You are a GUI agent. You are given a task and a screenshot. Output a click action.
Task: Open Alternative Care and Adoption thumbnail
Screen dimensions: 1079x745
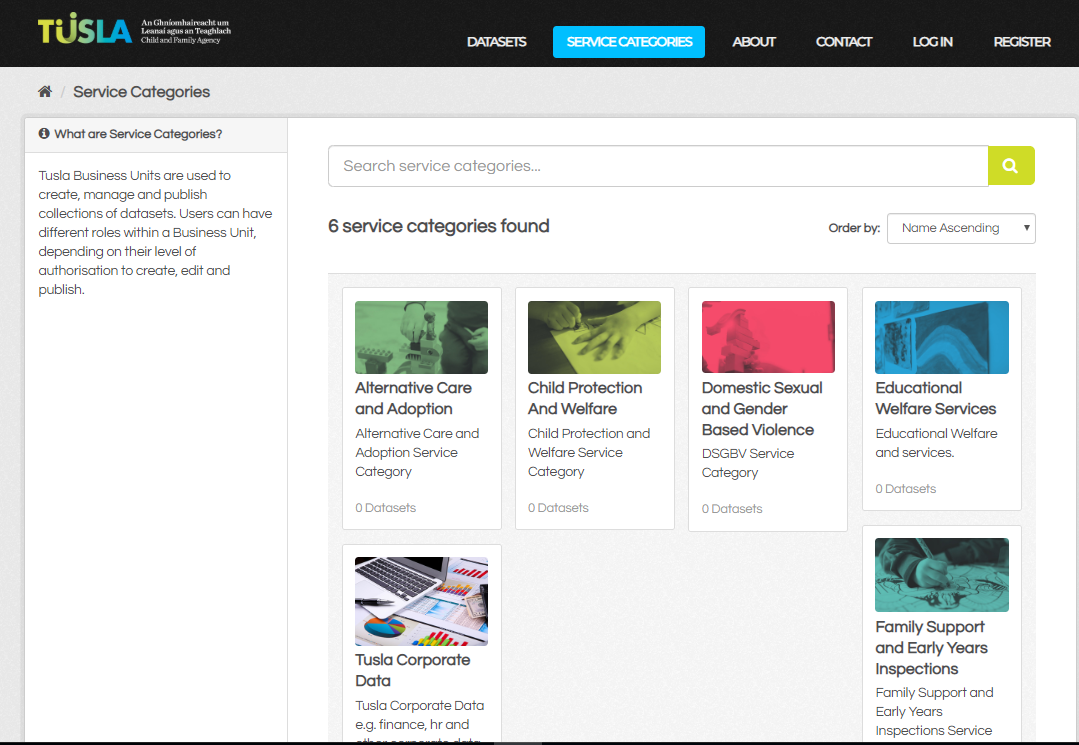coord(421,337)
